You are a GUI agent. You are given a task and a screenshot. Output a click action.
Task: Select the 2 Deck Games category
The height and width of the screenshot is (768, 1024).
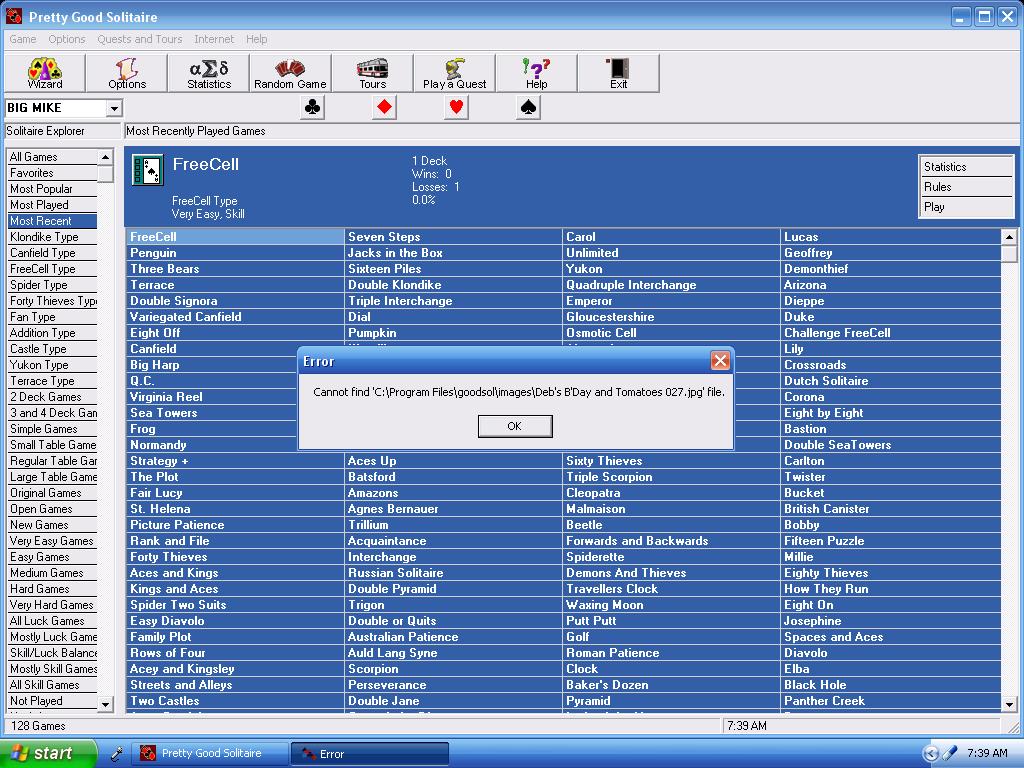click(52, 397)
